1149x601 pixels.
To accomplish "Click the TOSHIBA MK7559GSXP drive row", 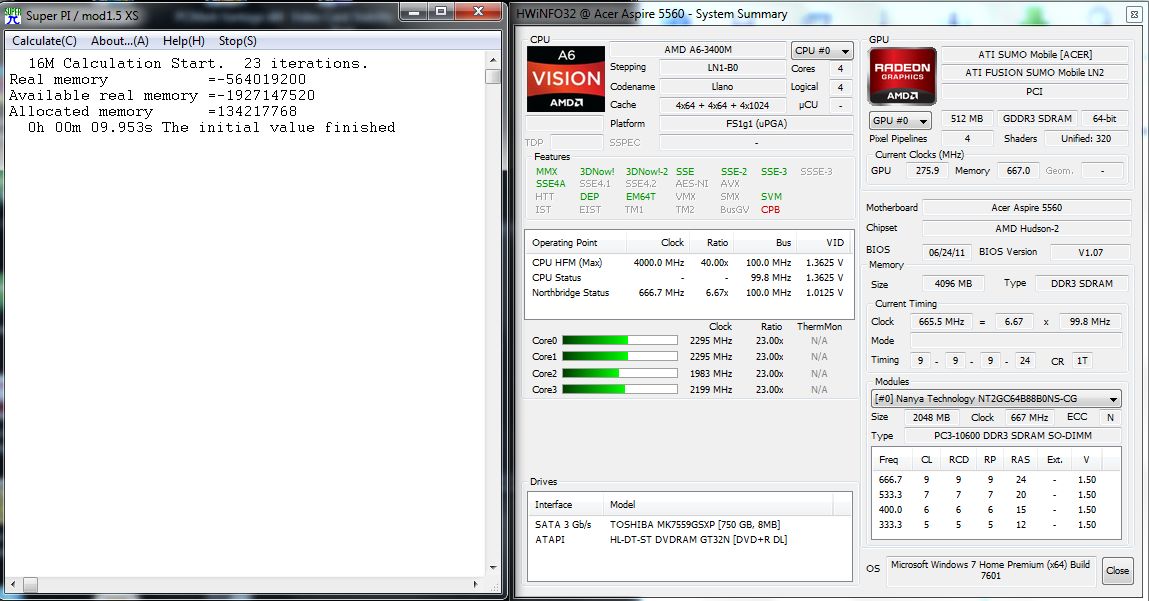I will [689, 525].
